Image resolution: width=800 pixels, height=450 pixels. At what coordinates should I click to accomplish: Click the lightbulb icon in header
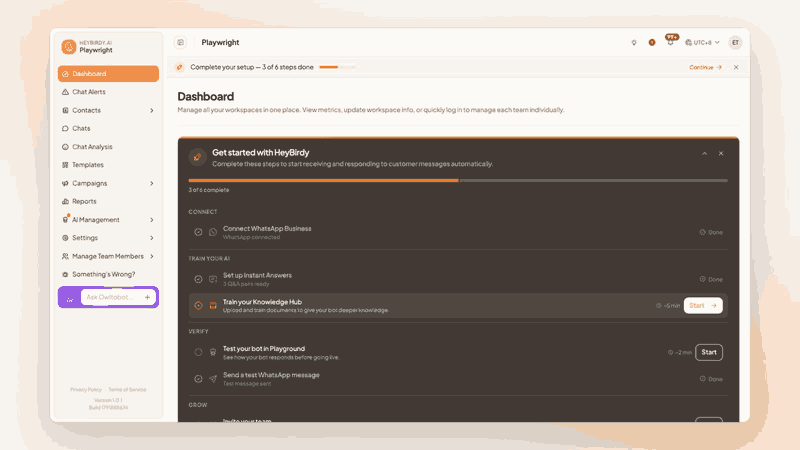634,42
